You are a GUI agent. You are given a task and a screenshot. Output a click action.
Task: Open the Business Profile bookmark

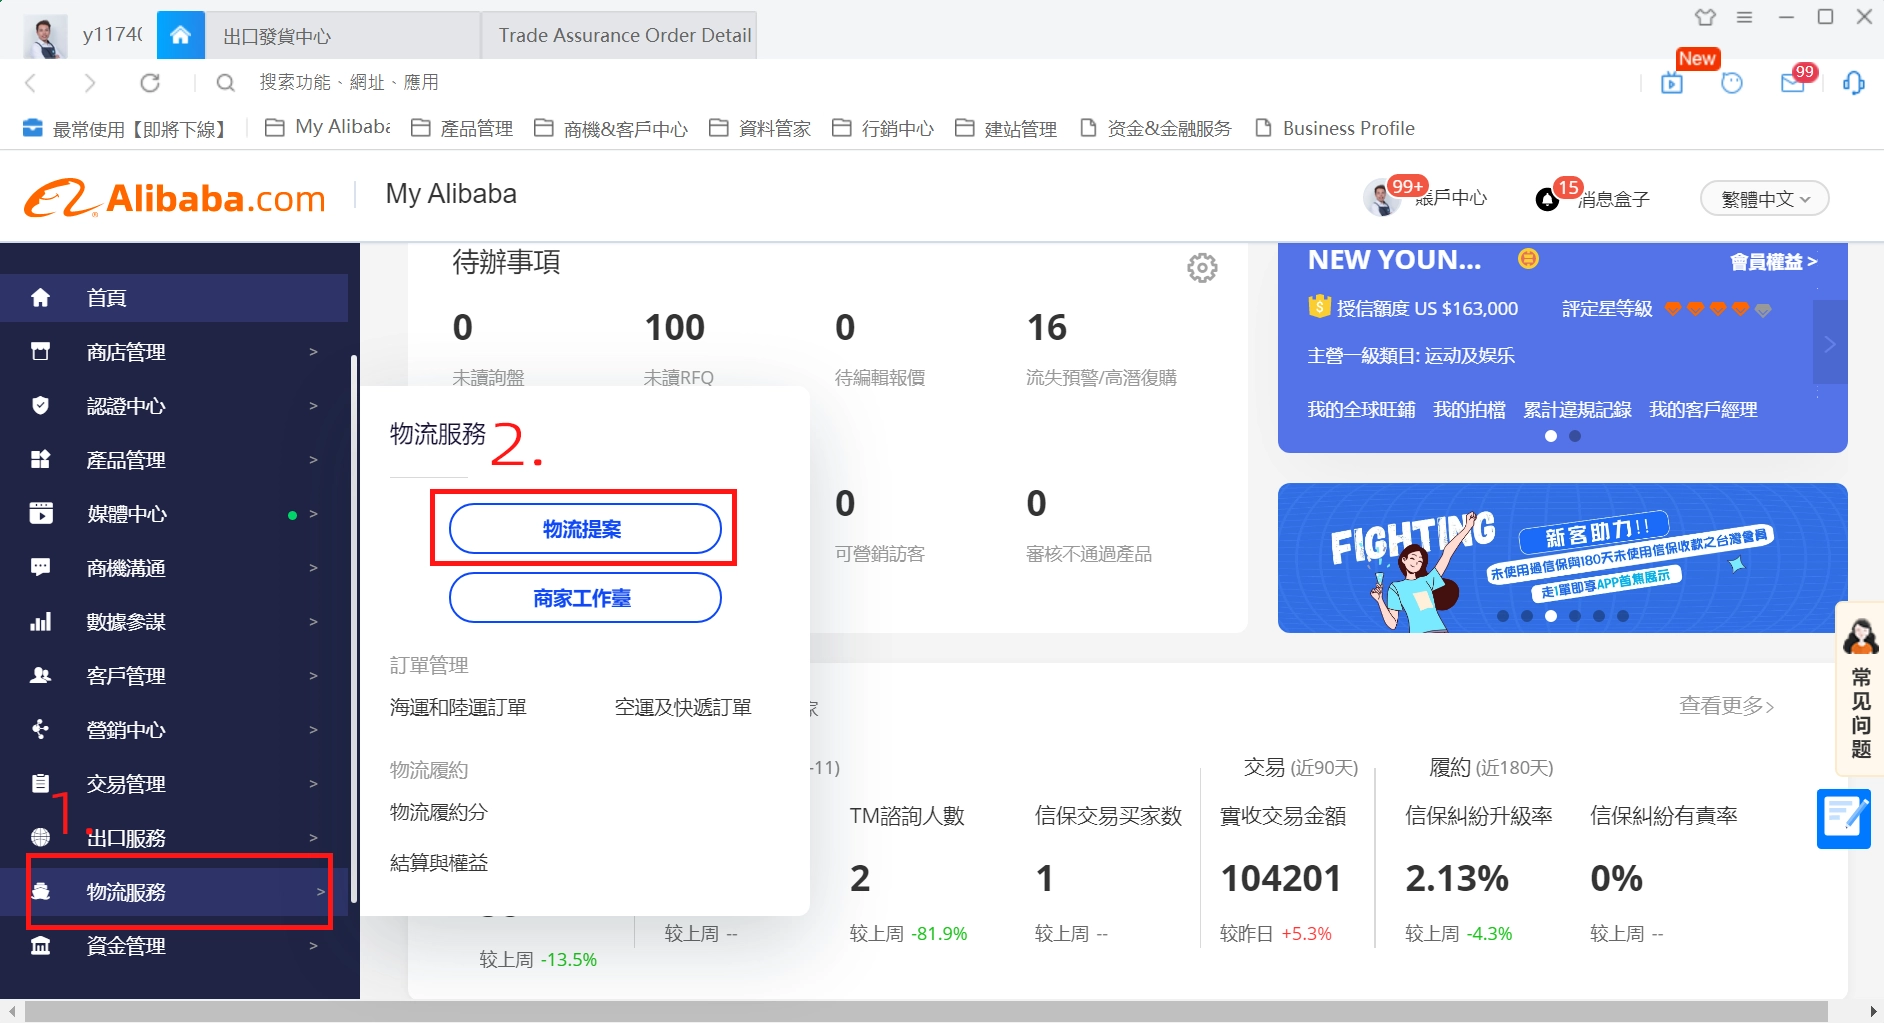tap(1335, 128)
